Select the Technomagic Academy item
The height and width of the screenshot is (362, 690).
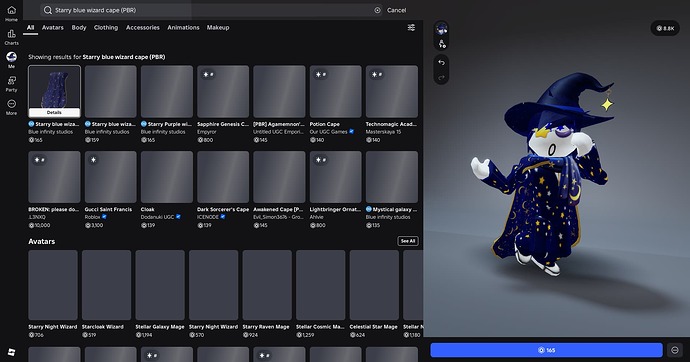coord(392,91)
